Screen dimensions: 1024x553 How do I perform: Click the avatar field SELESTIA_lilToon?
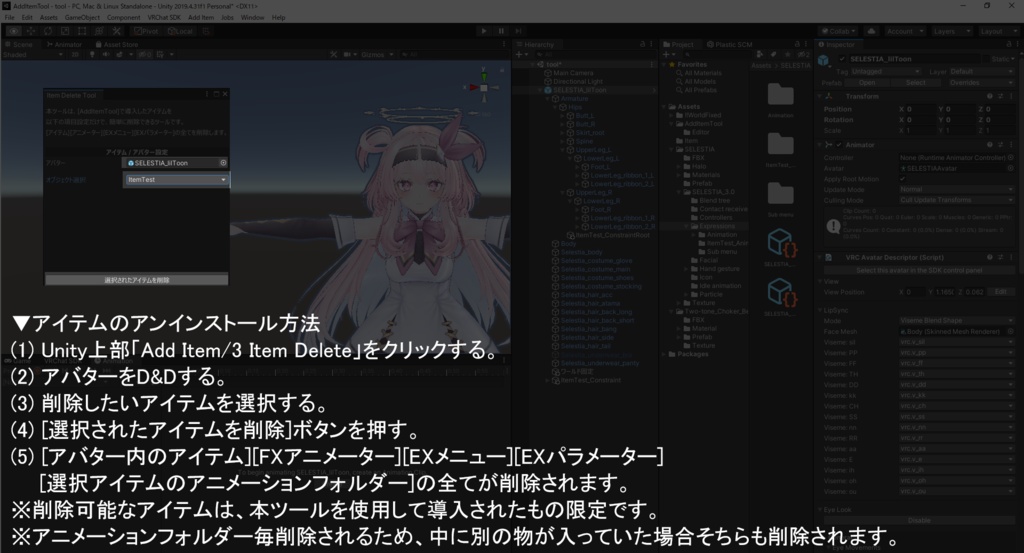pyautogui.click(x=172, y=163)
